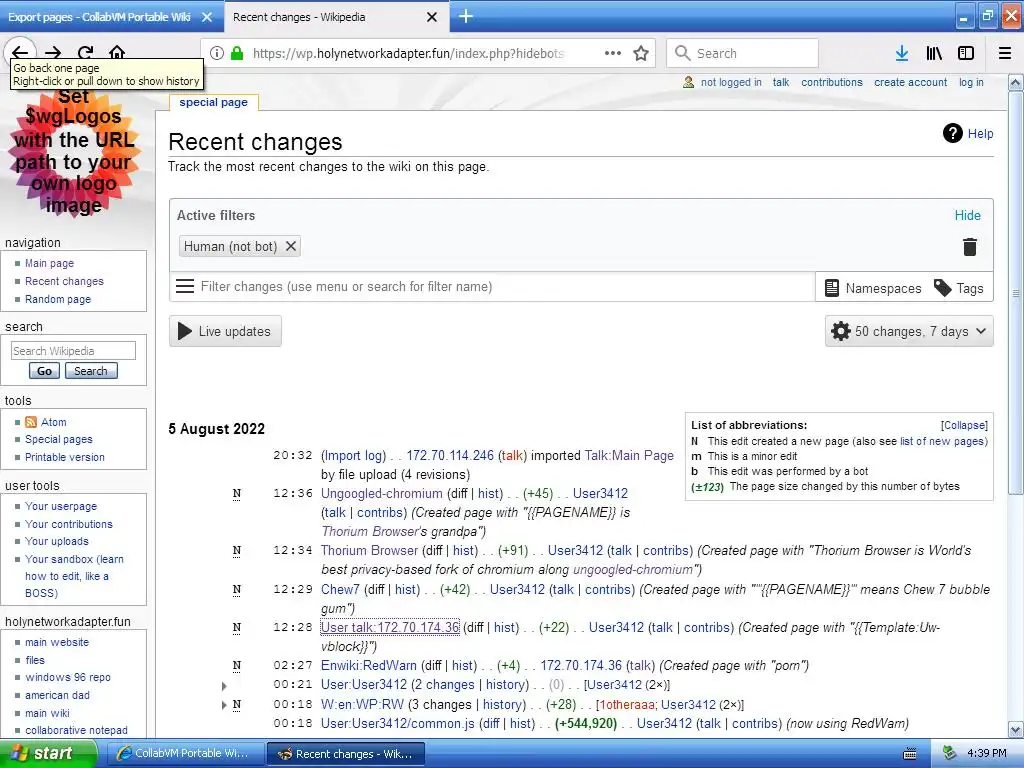Click the create account link
Viewport: 1024px width, 768px height.
910,82
